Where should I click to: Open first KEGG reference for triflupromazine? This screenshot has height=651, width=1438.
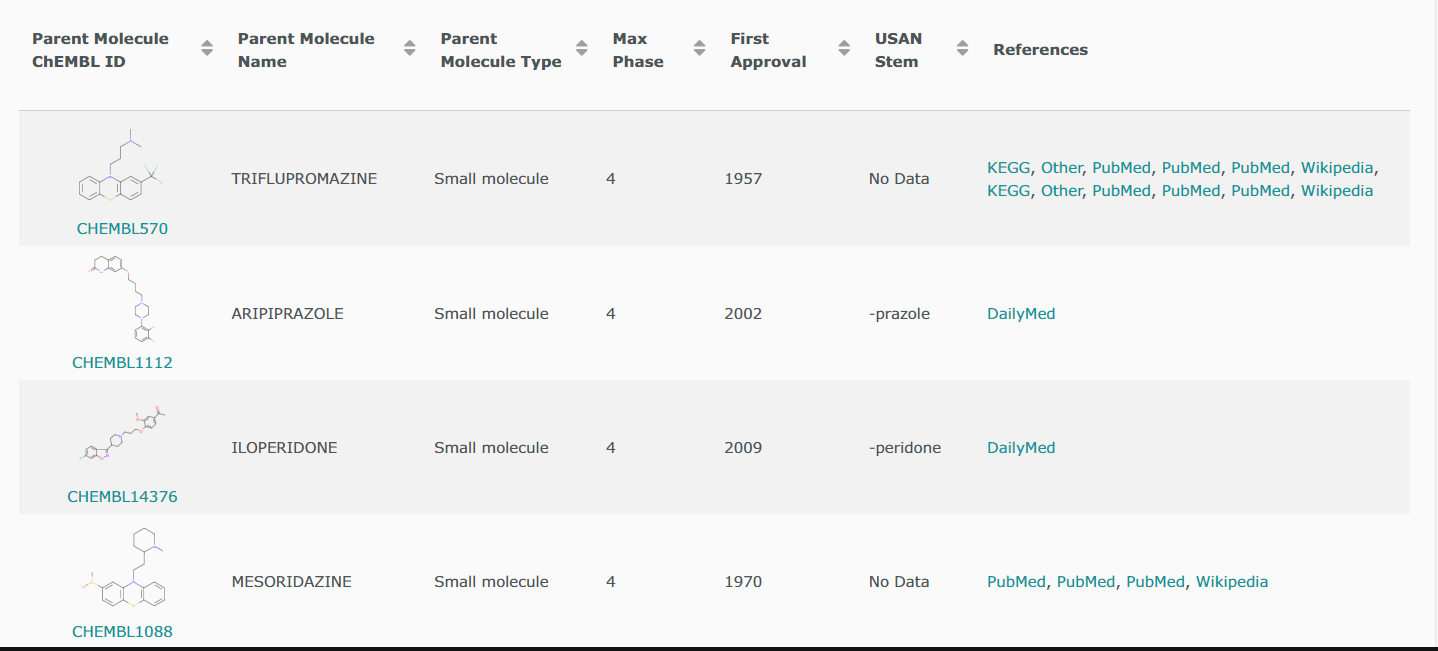(1008, 168)
